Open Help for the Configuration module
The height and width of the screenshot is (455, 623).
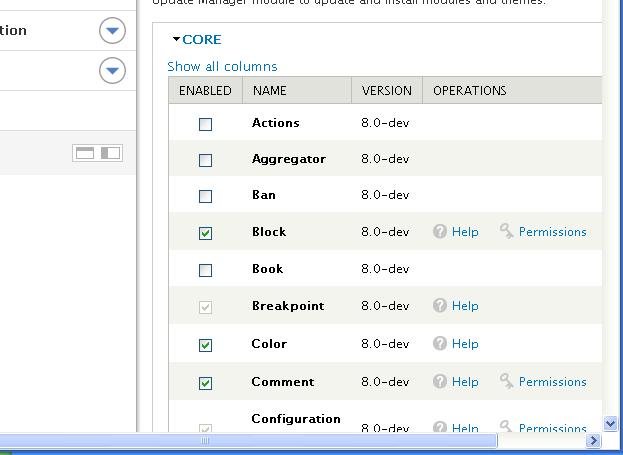point(465,428)
